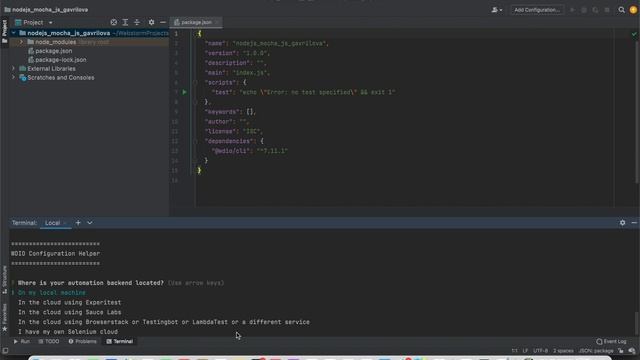Click Select Opened File target icon
Viewport: 640px width, 360px height.
pos(114,22)
